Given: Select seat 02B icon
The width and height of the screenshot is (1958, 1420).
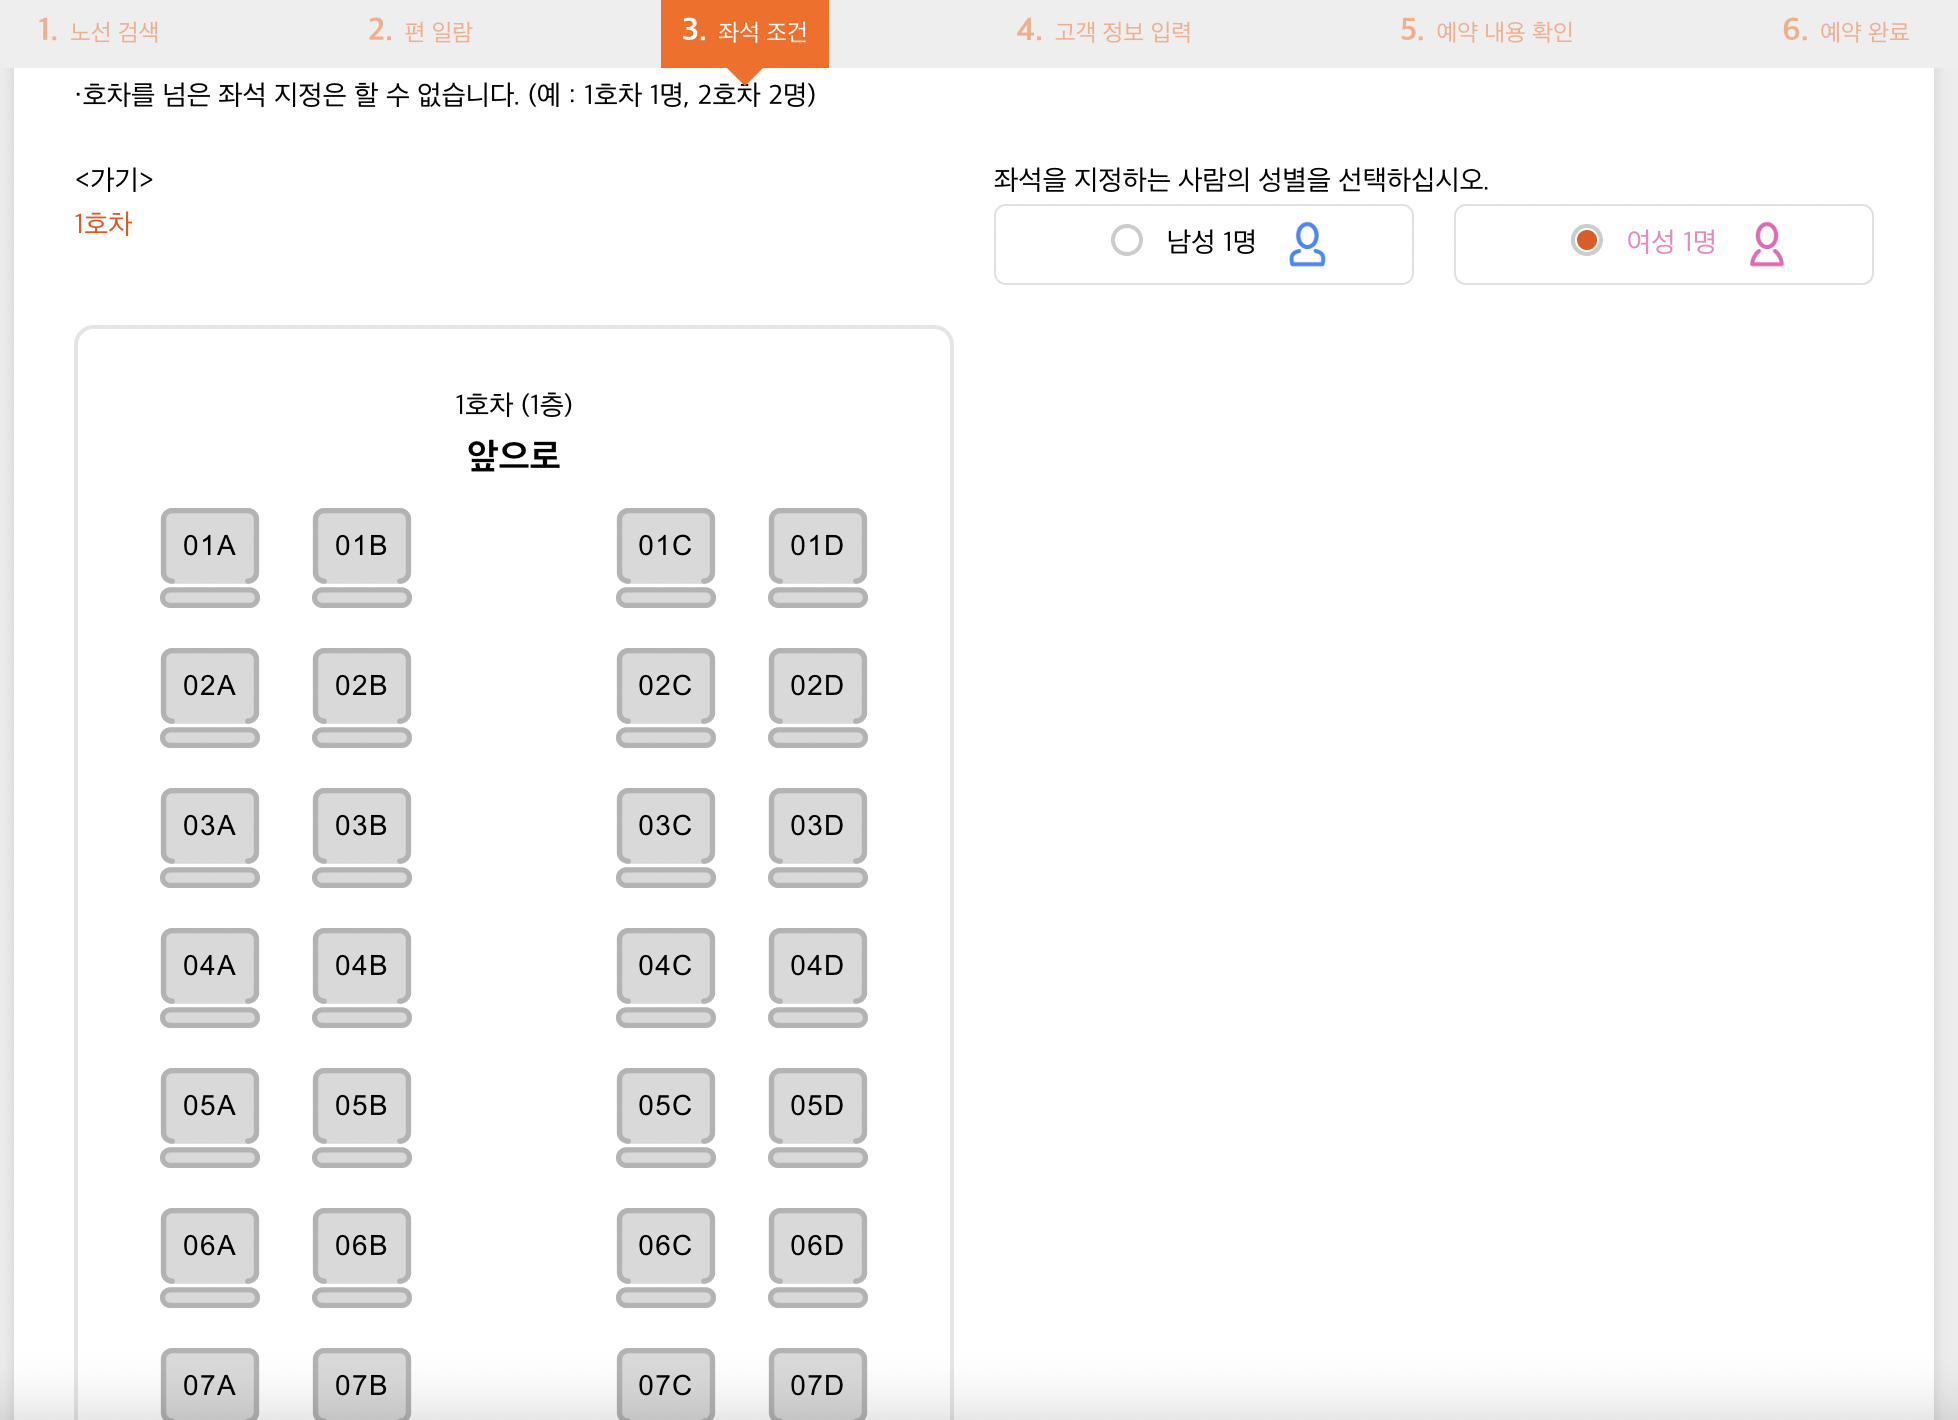Looking at the screenshot, I should pos(361,687).
